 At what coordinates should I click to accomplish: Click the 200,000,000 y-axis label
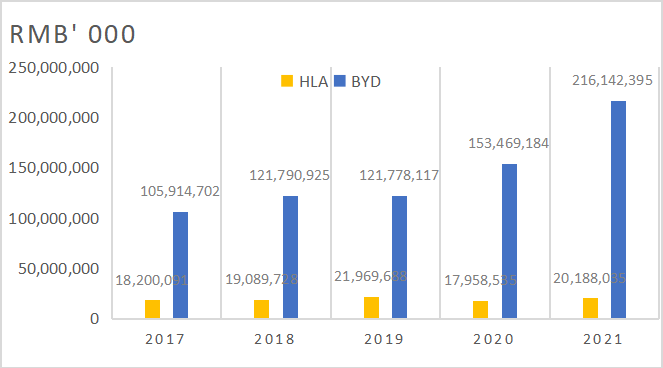coord(54,118)
